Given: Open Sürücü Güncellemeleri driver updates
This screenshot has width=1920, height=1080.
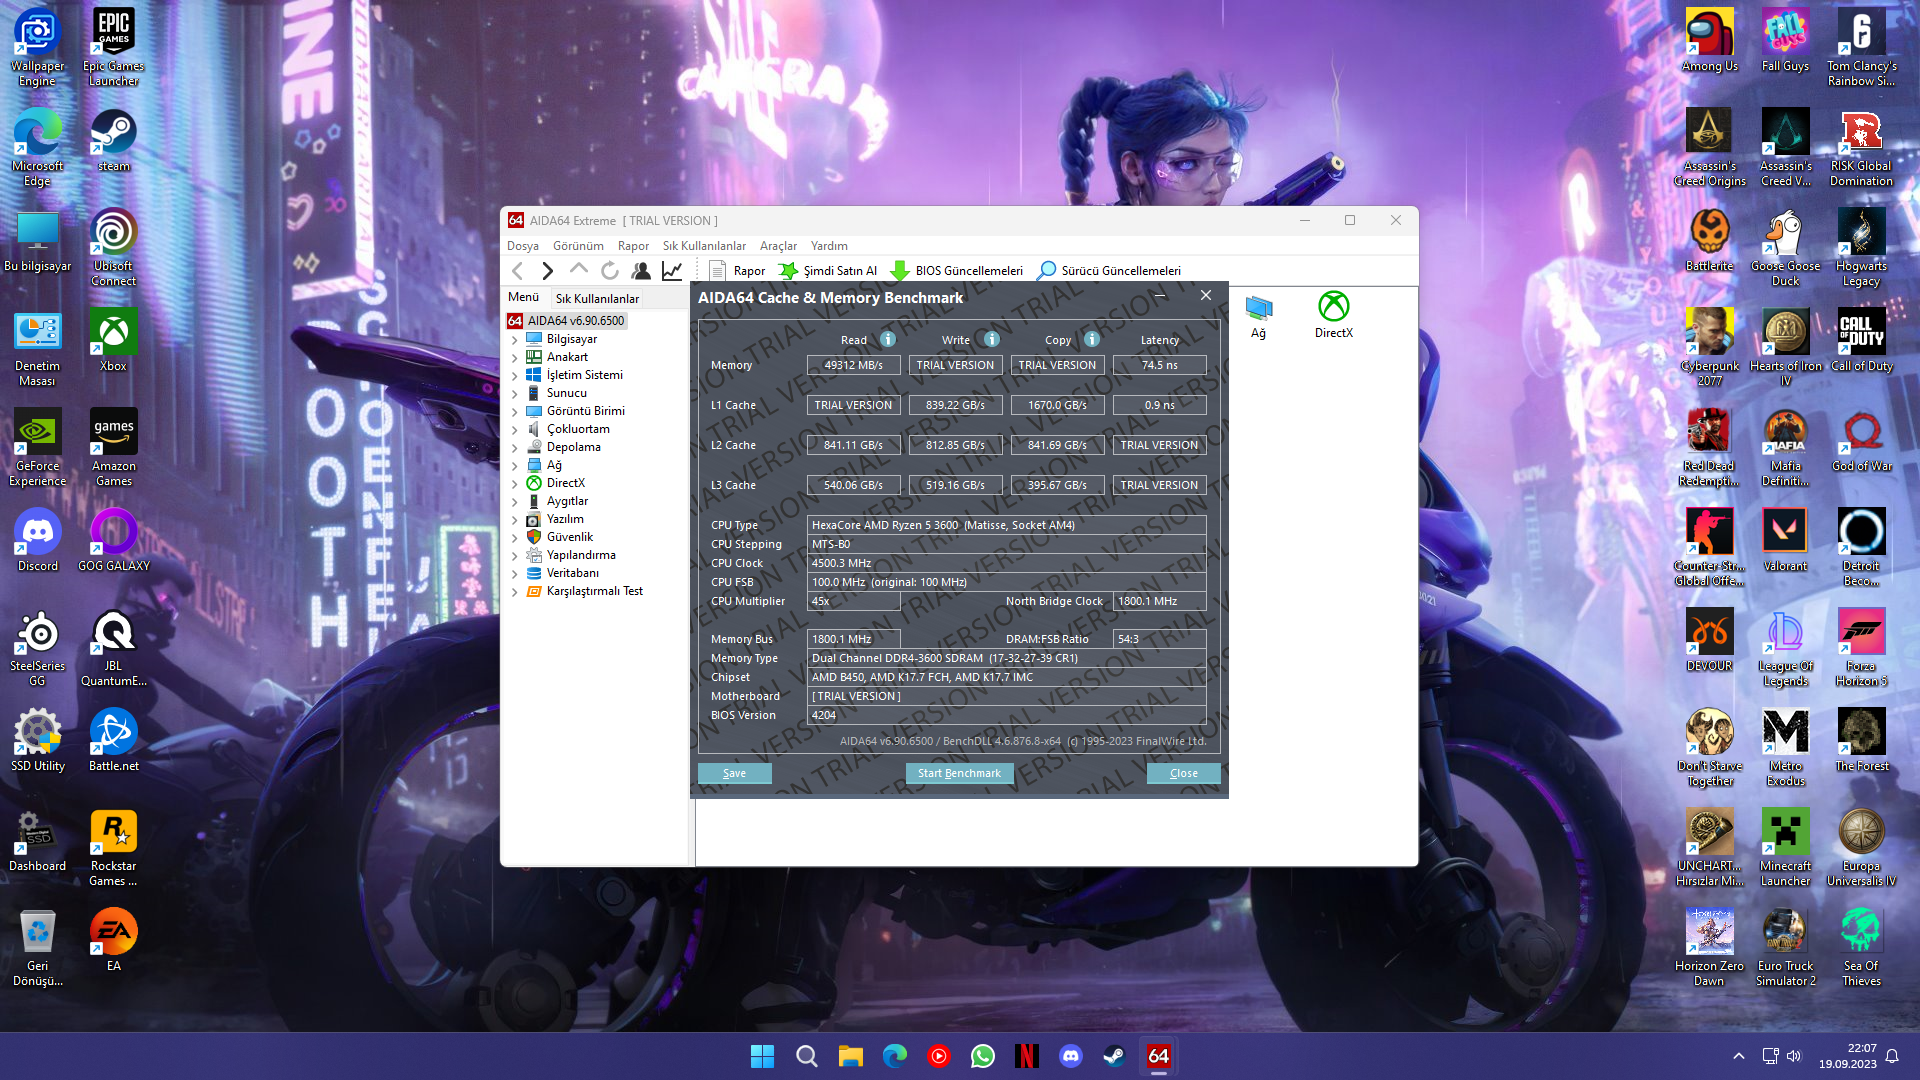Looking at the screenshot, I should pyautogui.click(x=1109, y=271).
